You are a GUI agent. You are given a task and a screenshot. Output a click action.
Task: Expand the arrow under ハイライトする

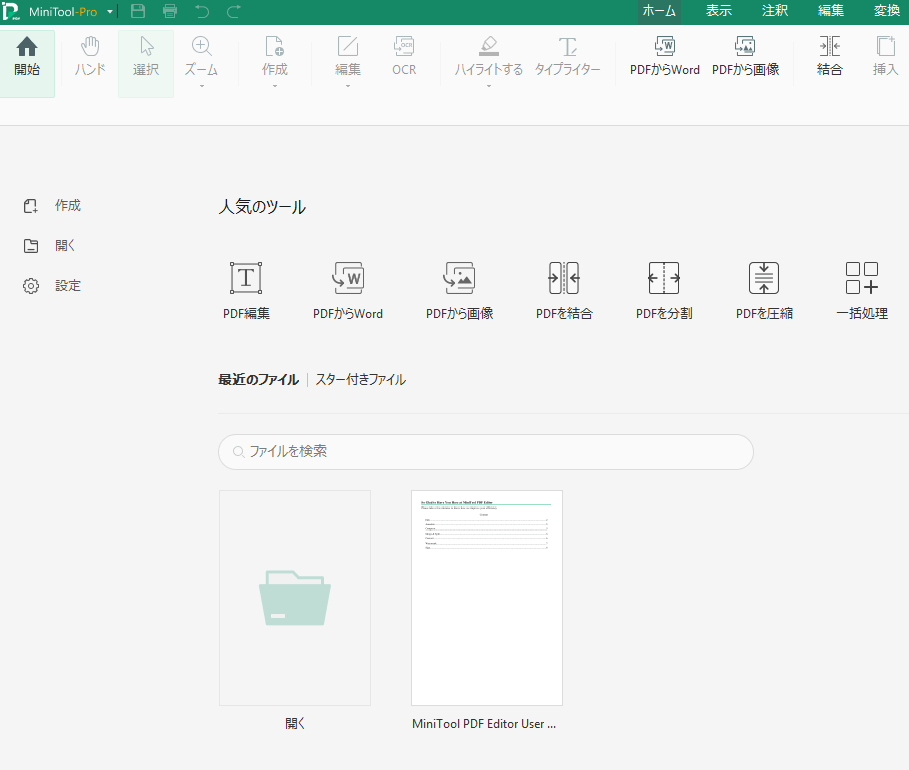pyautogui.click(x=489, y=86)
